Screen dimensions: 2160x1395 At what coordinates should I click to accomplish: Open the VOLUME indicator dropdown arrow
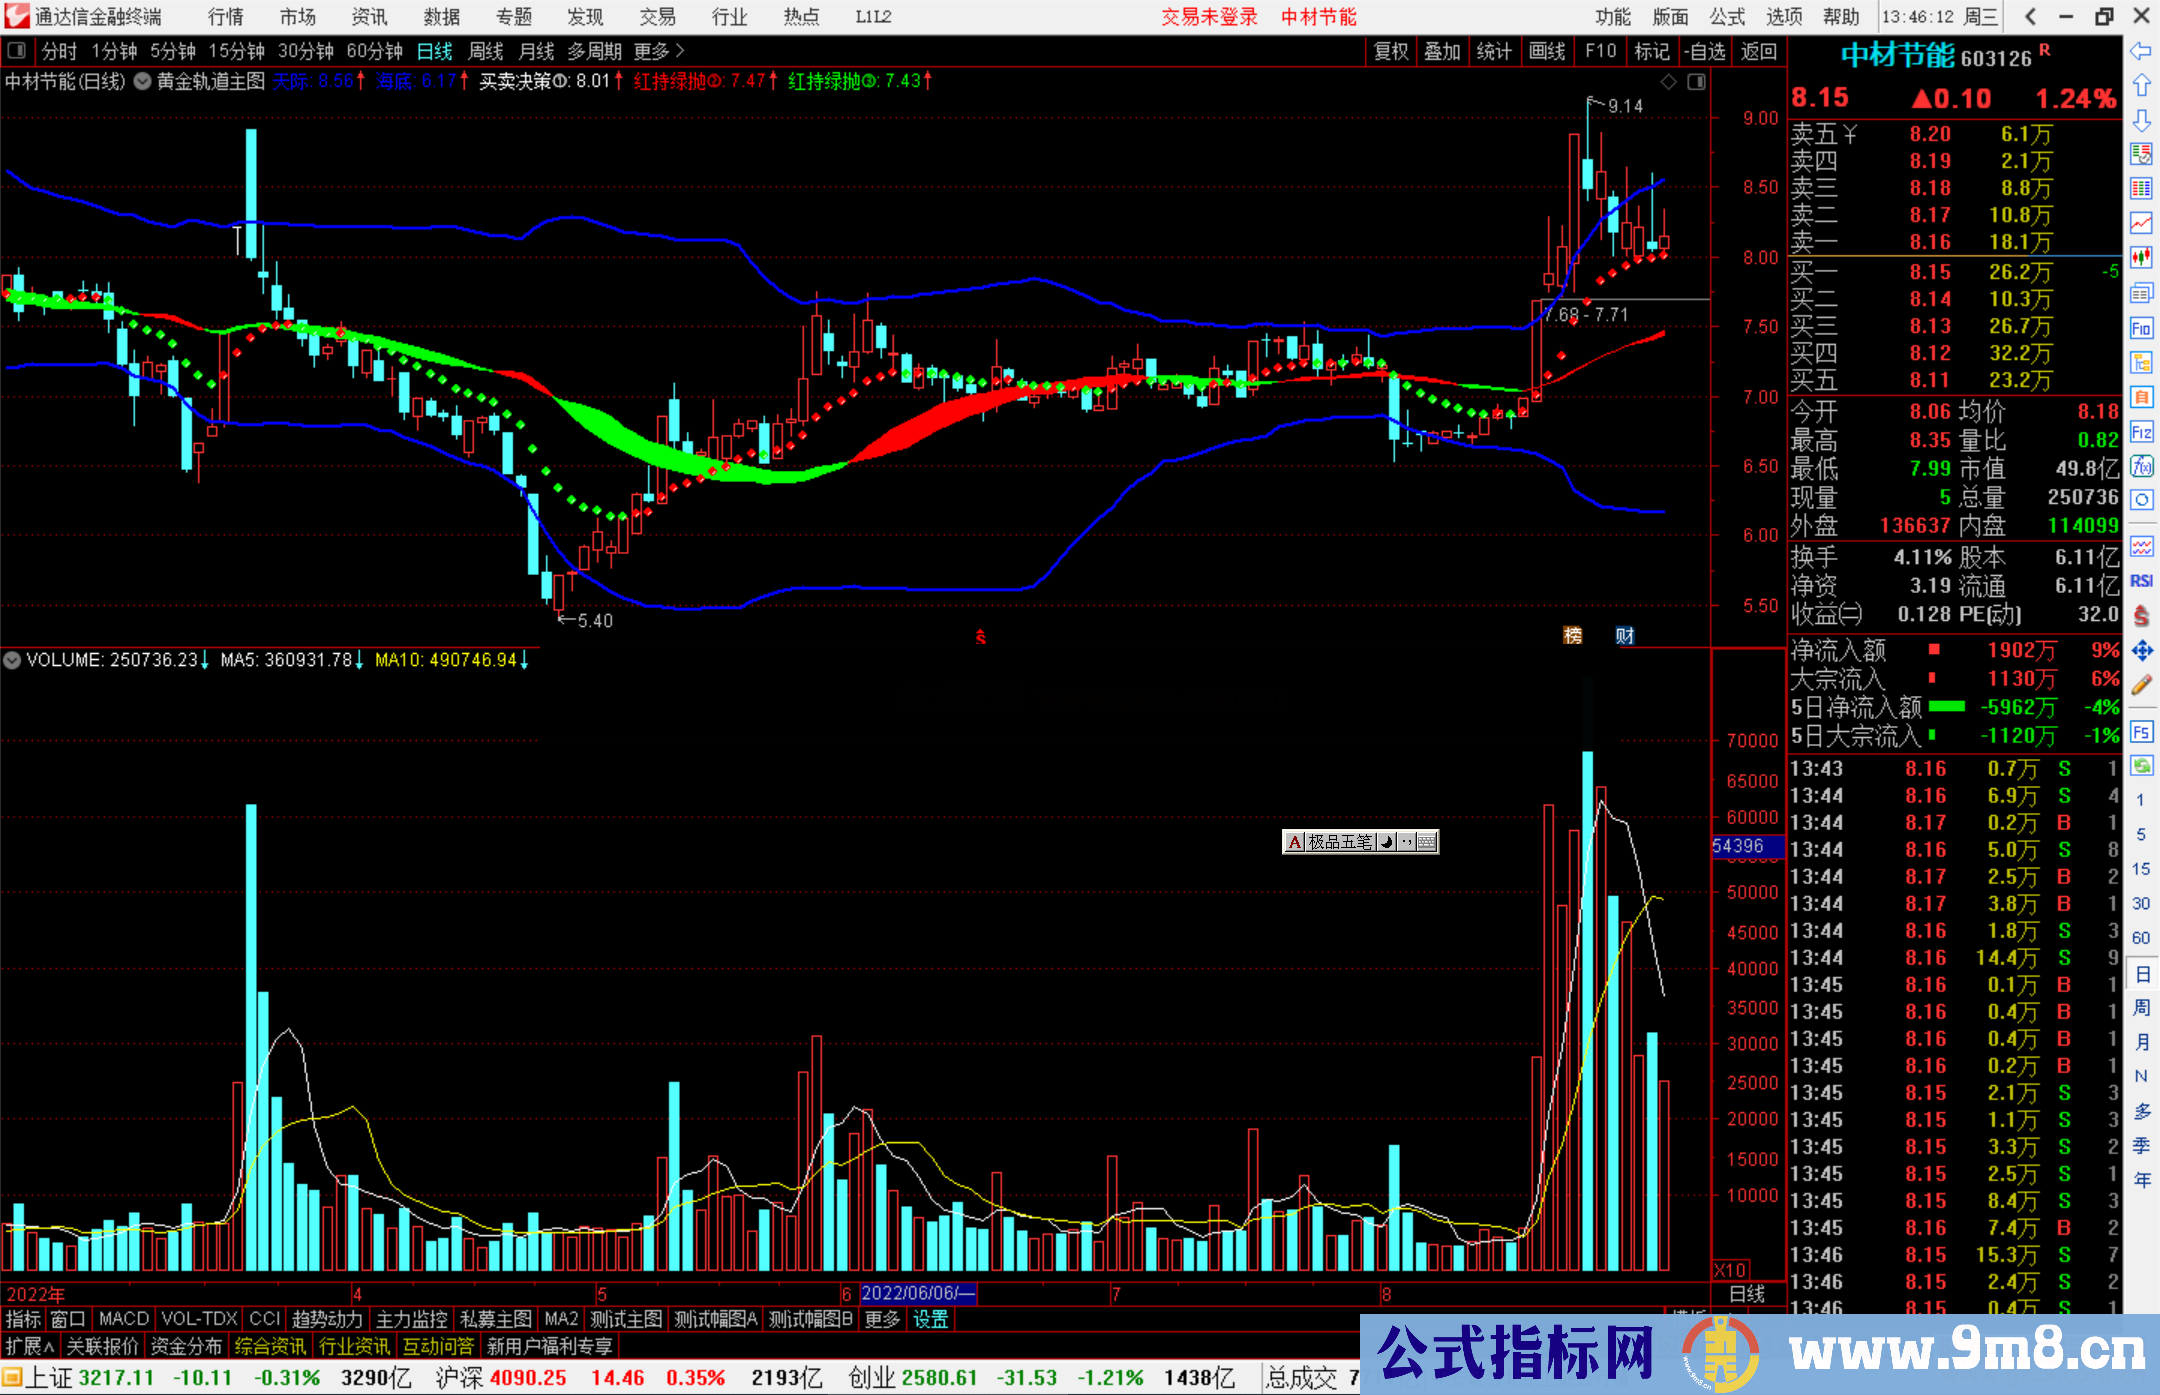[x=12, y=660]
